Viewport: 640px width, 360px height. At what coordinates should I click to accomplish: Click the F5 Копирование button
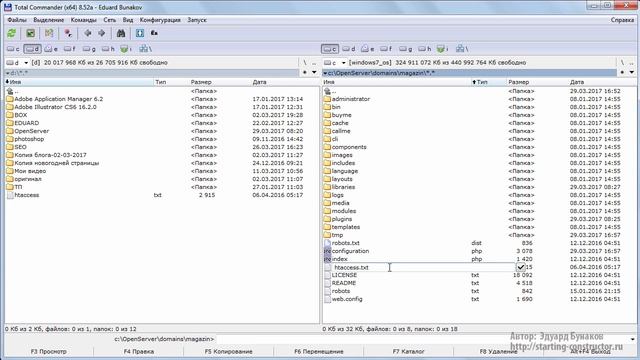229,351
